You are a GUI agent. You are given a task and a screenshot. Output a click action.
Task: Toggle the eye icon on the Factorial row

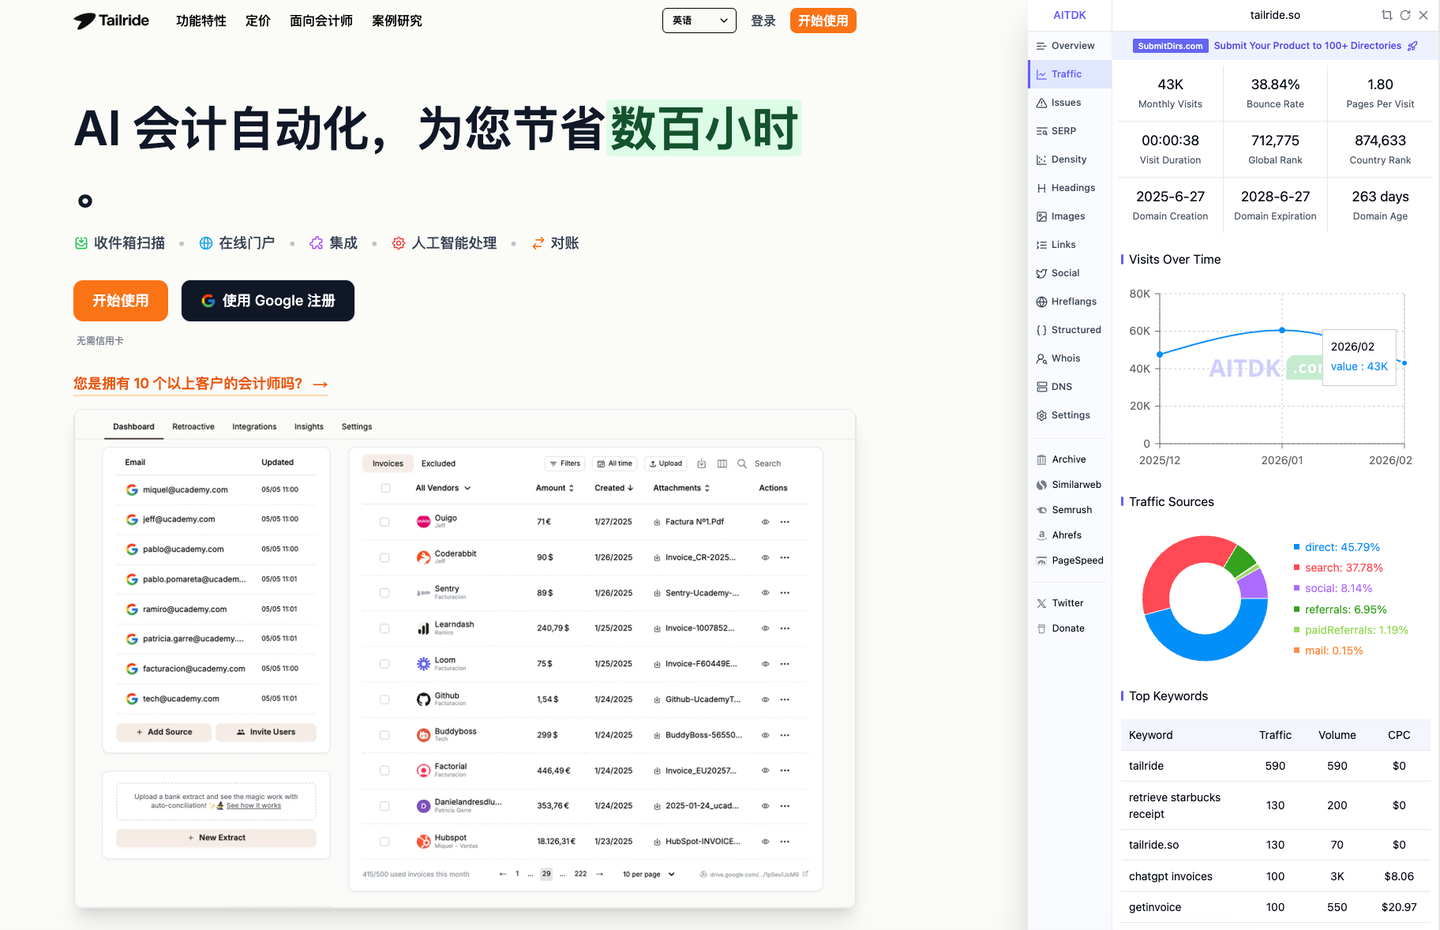pyautogui.click(x=765, y=771)
